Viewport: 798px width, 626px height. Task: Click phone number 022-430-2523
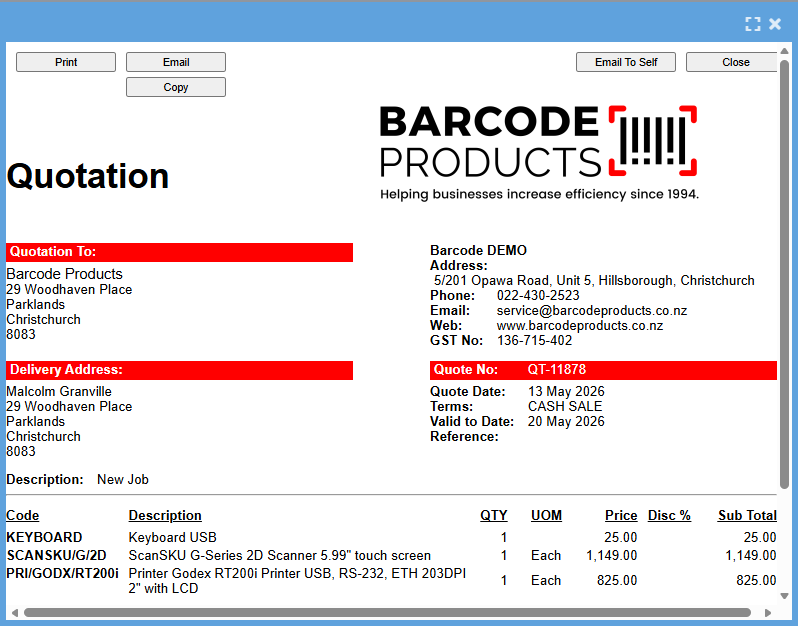coord(538,296)
